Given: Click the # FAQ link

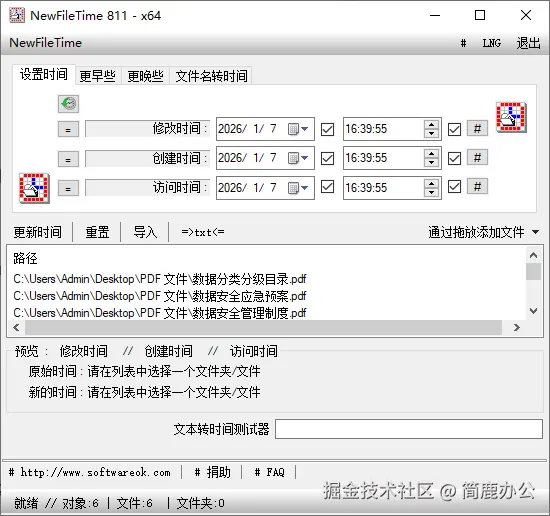Looking at the screenshot, I should coord(269,473).
